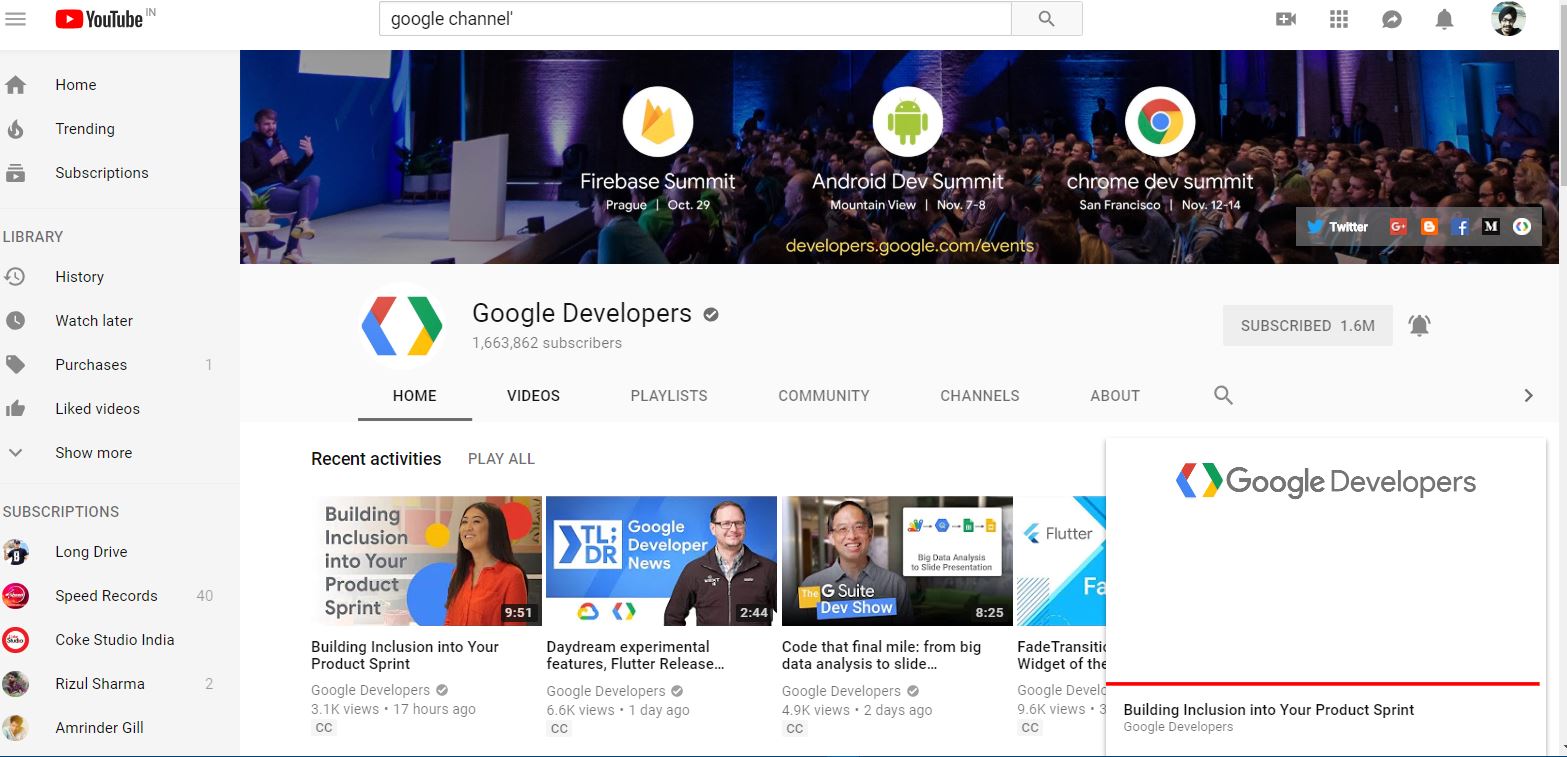1567x757 pixels.
Task: Click the History clock icon
Action: click(15, 277)
